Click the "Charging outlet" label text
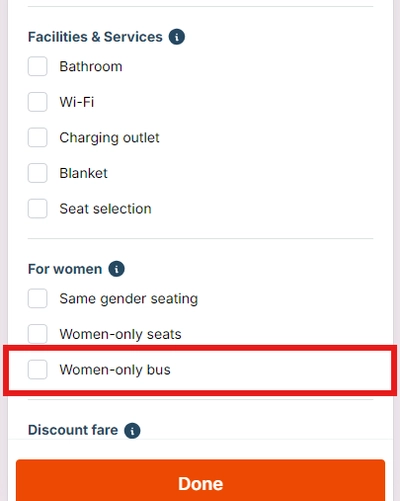This screenshot has width=400, height=501. (109, 138)
